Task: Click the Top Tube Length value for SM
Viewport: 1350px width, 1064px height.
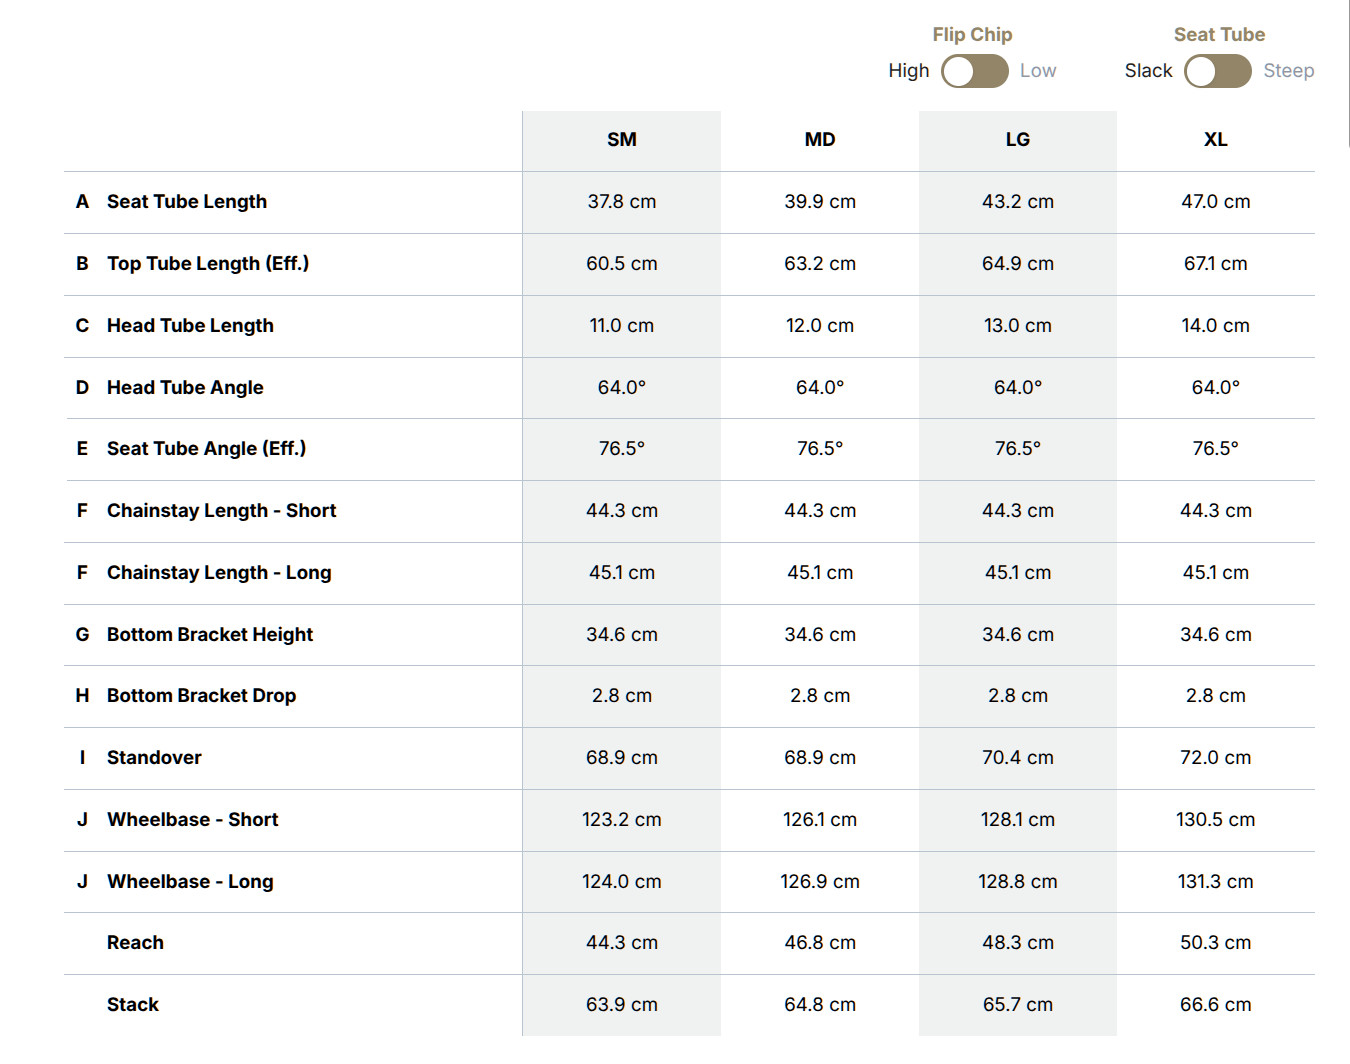Action: pos(621,264)
